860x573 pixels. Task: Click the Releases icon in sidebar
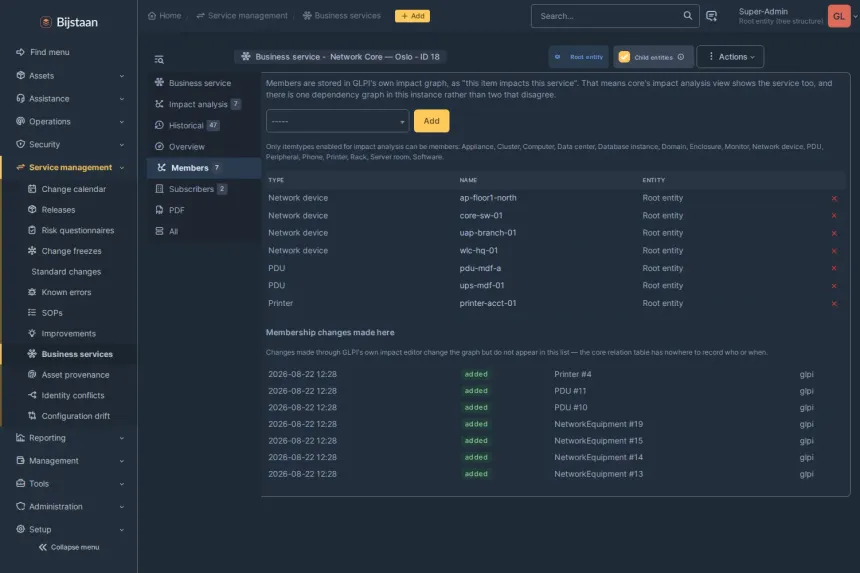(x=32, y=209)
